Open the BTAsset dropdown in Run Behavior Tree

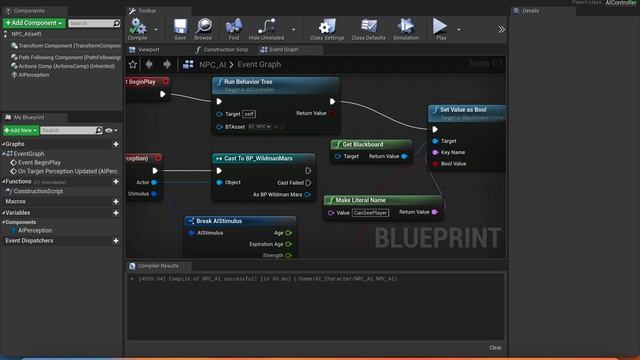(260, 127)
